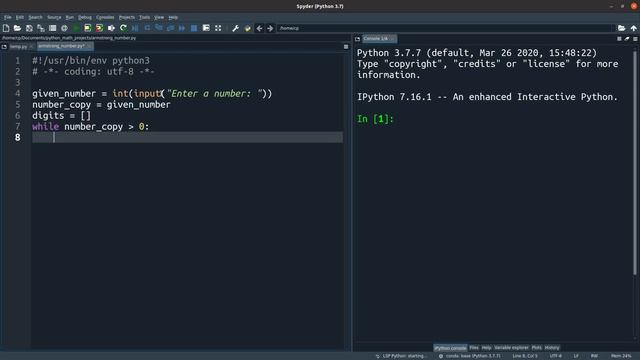Click the LSP Python status entry

pyautogui.click(x=401, y=356)
